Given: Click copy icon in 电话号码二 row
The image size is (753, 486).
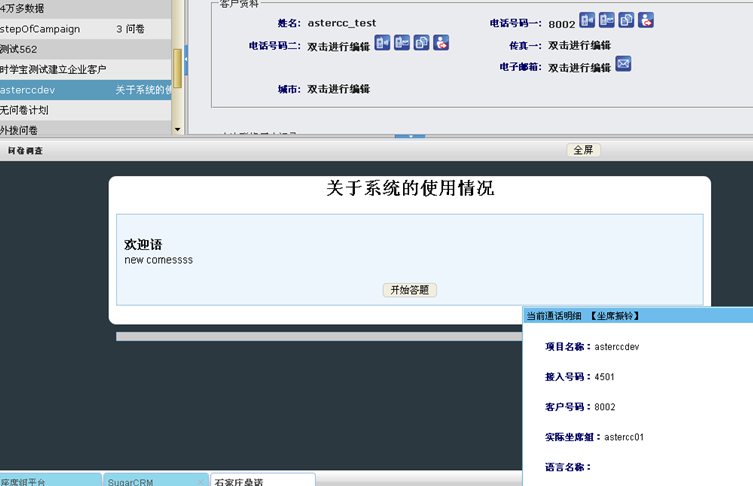Looking at the screenshot, I should click(x=421, y=42).
